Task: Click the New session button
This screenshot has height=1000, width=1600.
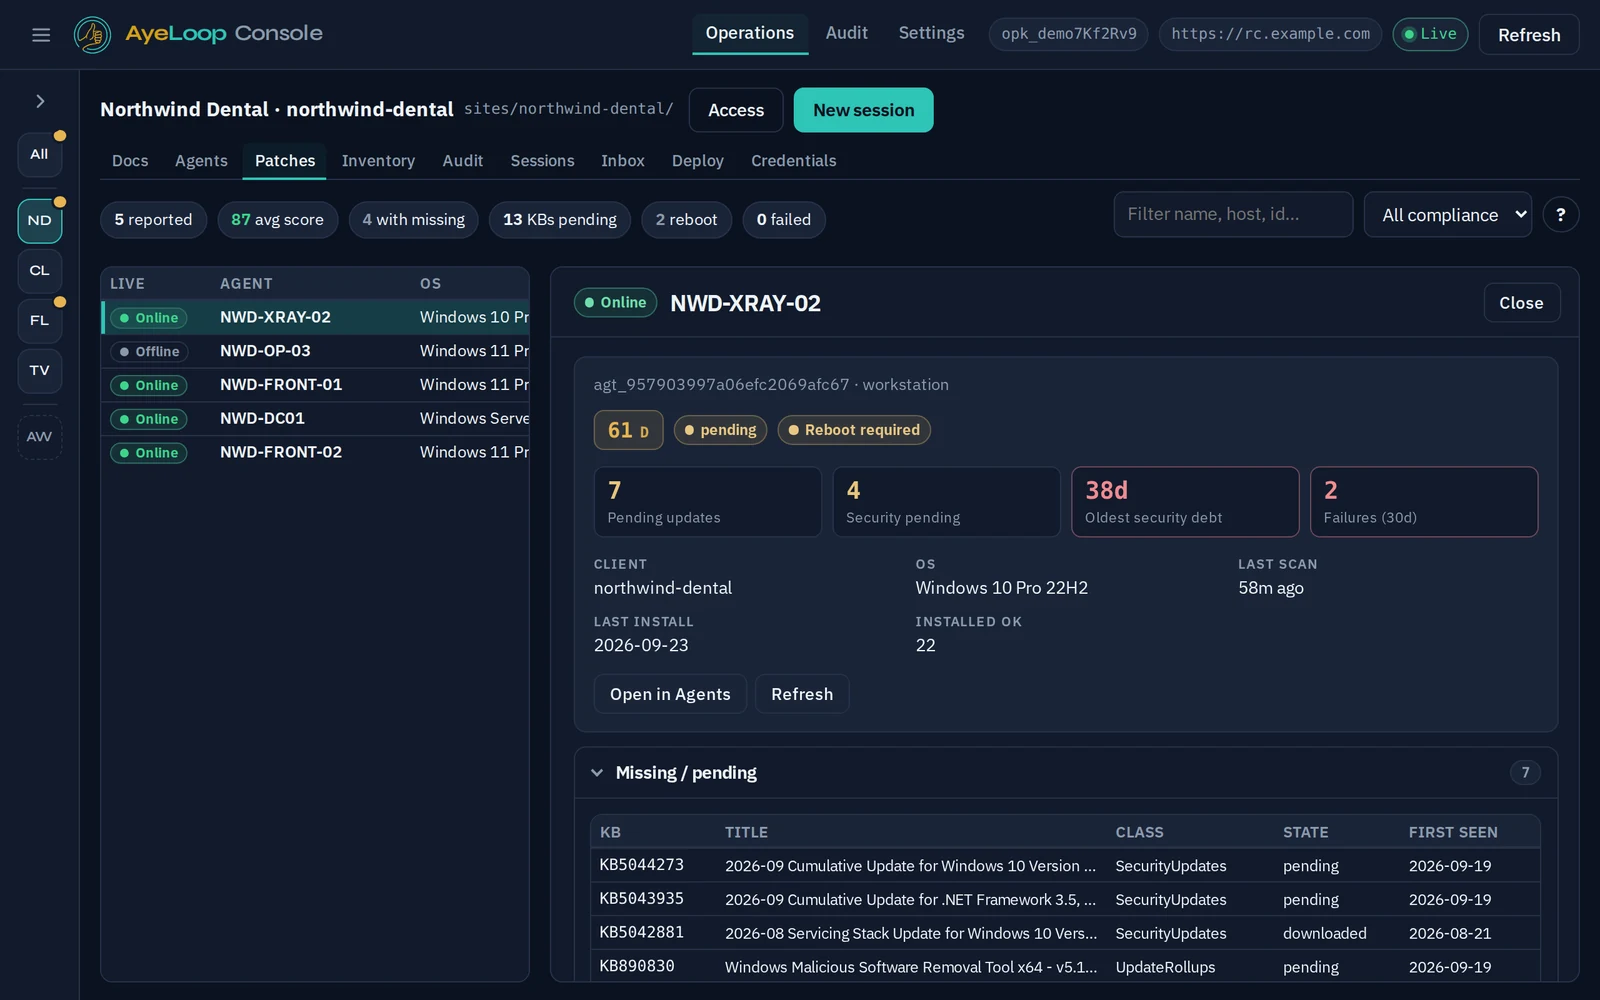Action: click(x=863, y=110)
